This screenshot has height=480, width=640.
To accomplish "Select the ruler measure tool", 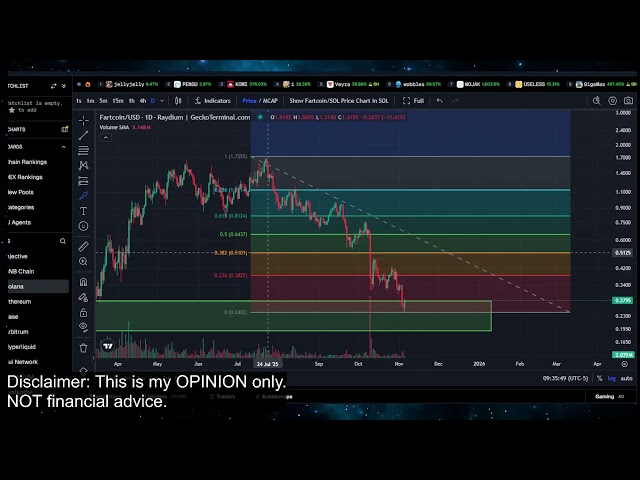I will pyautogui.click(x=84, y=245).
